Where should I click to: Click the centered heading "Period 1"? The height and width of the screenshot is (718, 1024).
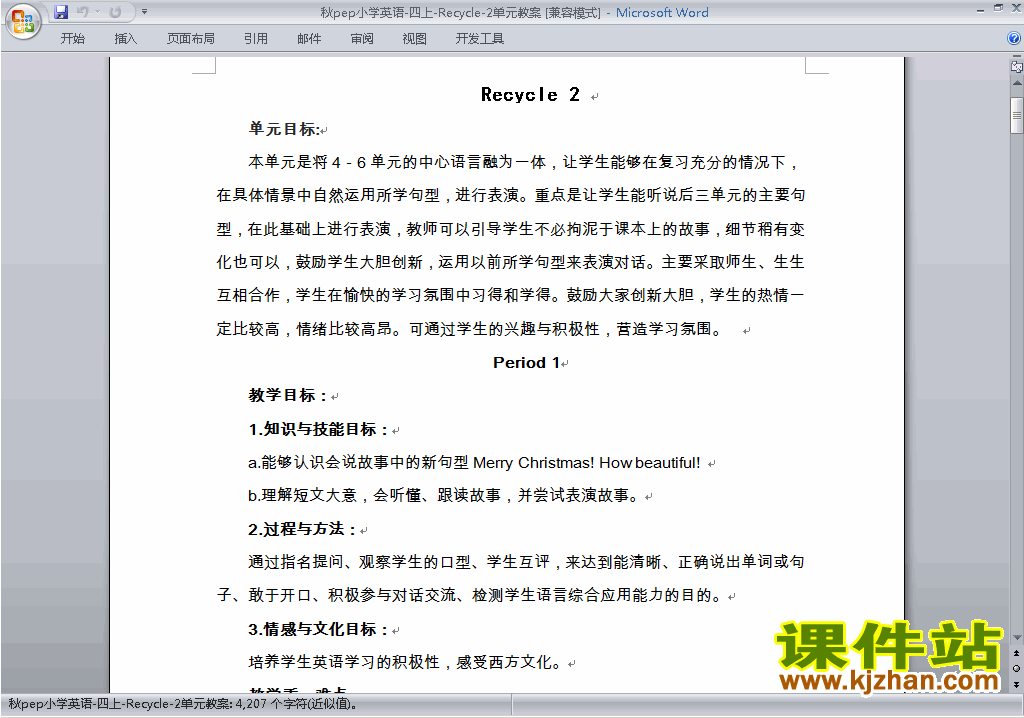(x=526, y=363)
